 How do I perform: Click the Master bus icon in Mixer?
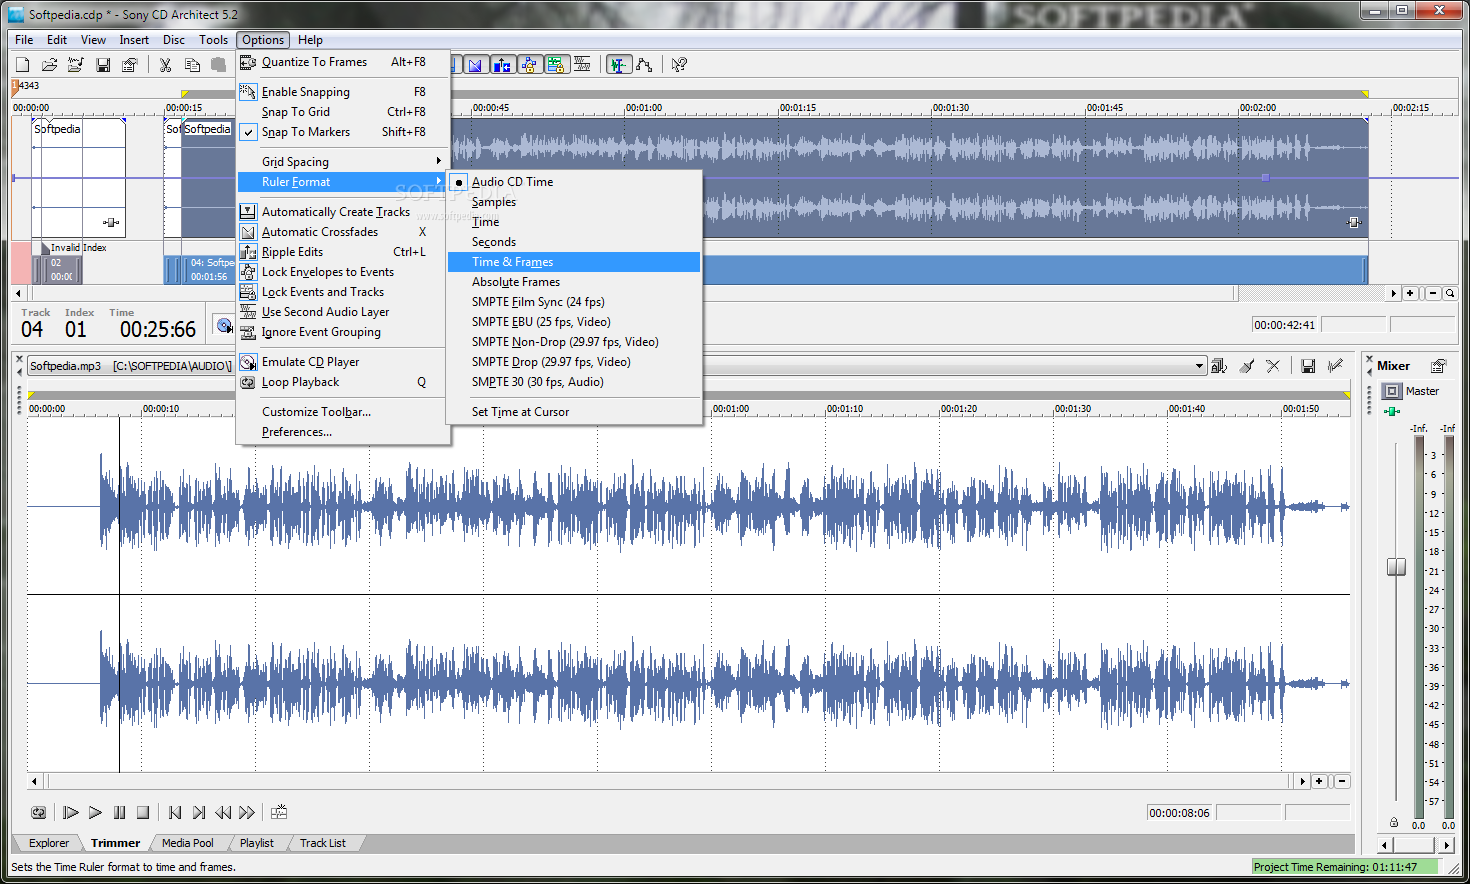pos(1392,391)
